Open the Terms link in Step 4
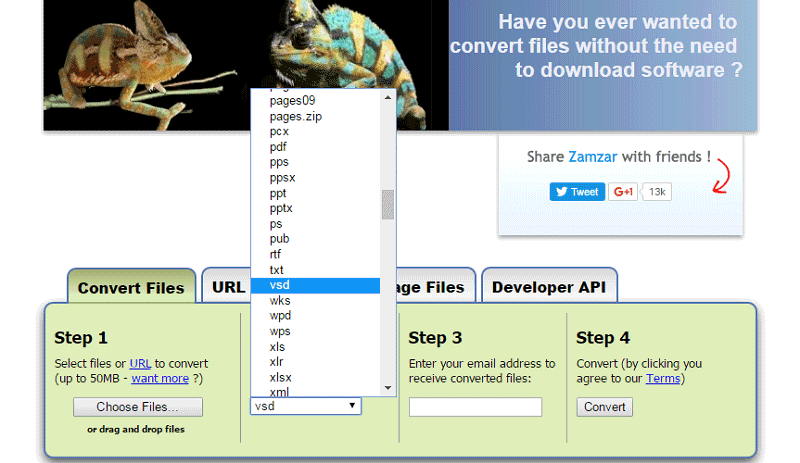The width and height of the screenshot is (800, 463). pyautogui.click(x=663, y=378)
